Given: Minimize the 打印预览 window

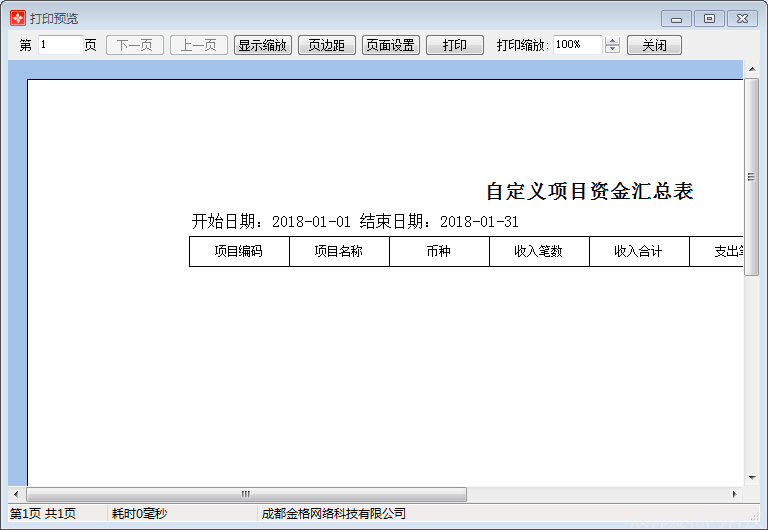Looking at the screenshot, I should tap(677, 18).
